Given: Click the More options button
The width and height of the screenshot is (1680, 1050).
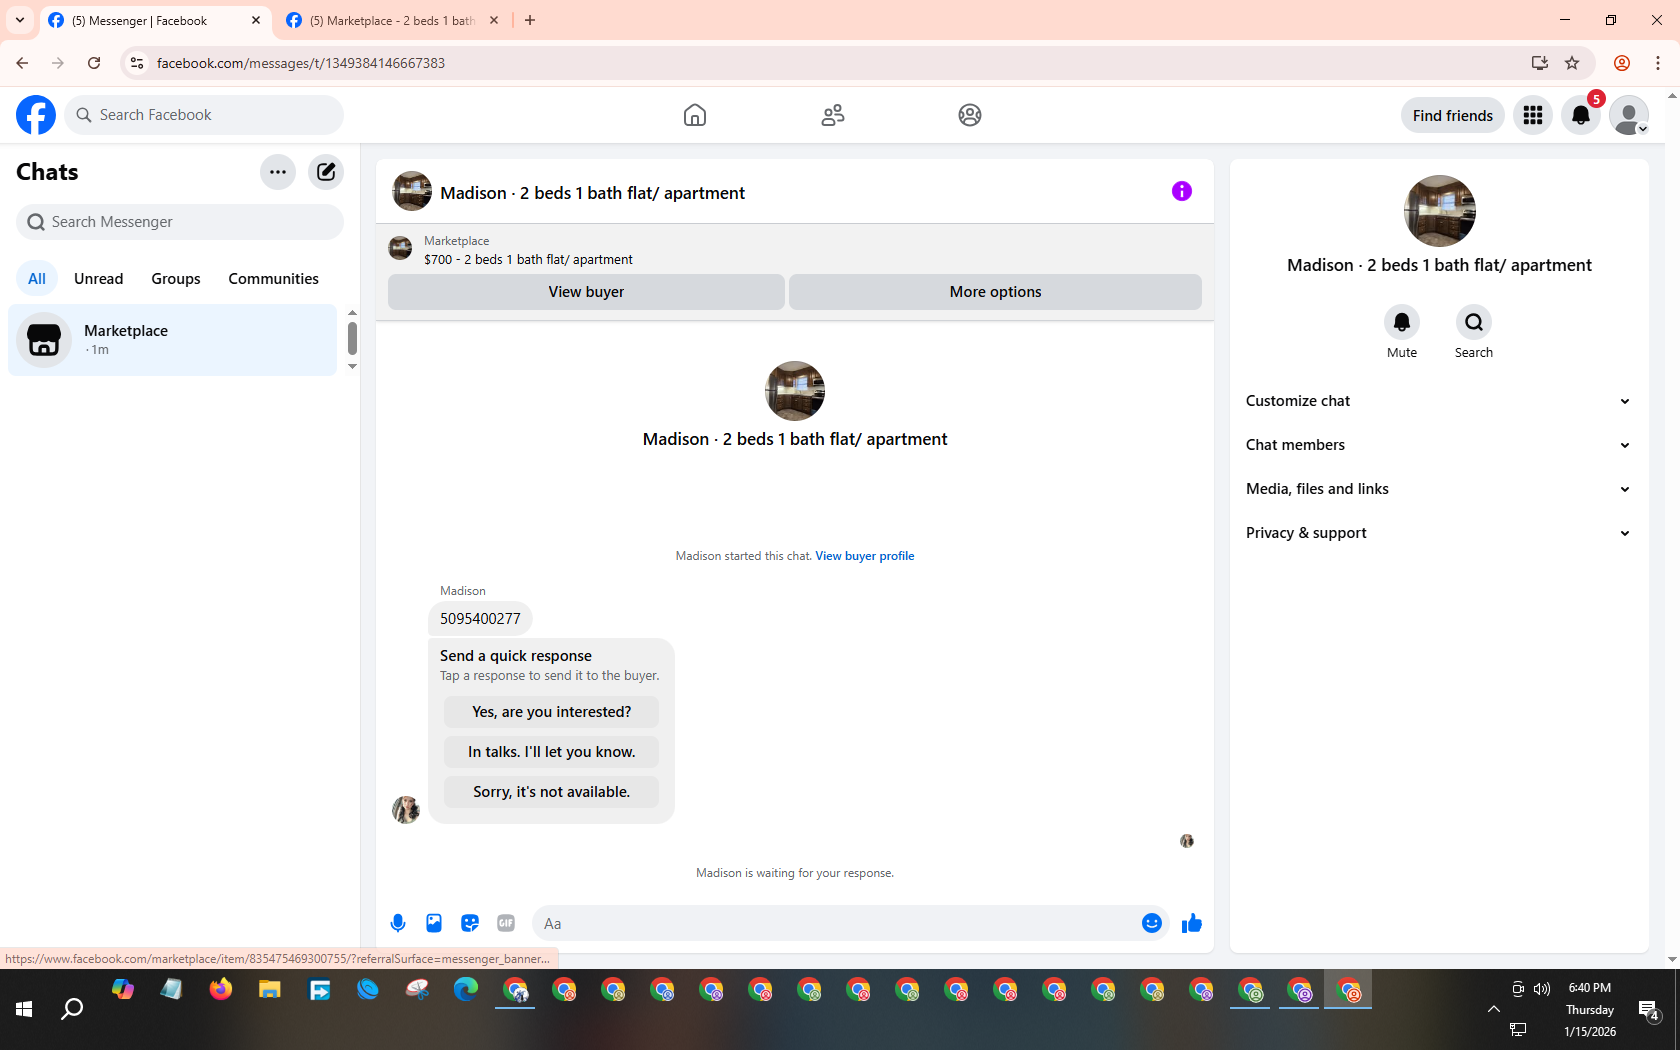Looking at the screenshot, I should (x=995, y=292).
